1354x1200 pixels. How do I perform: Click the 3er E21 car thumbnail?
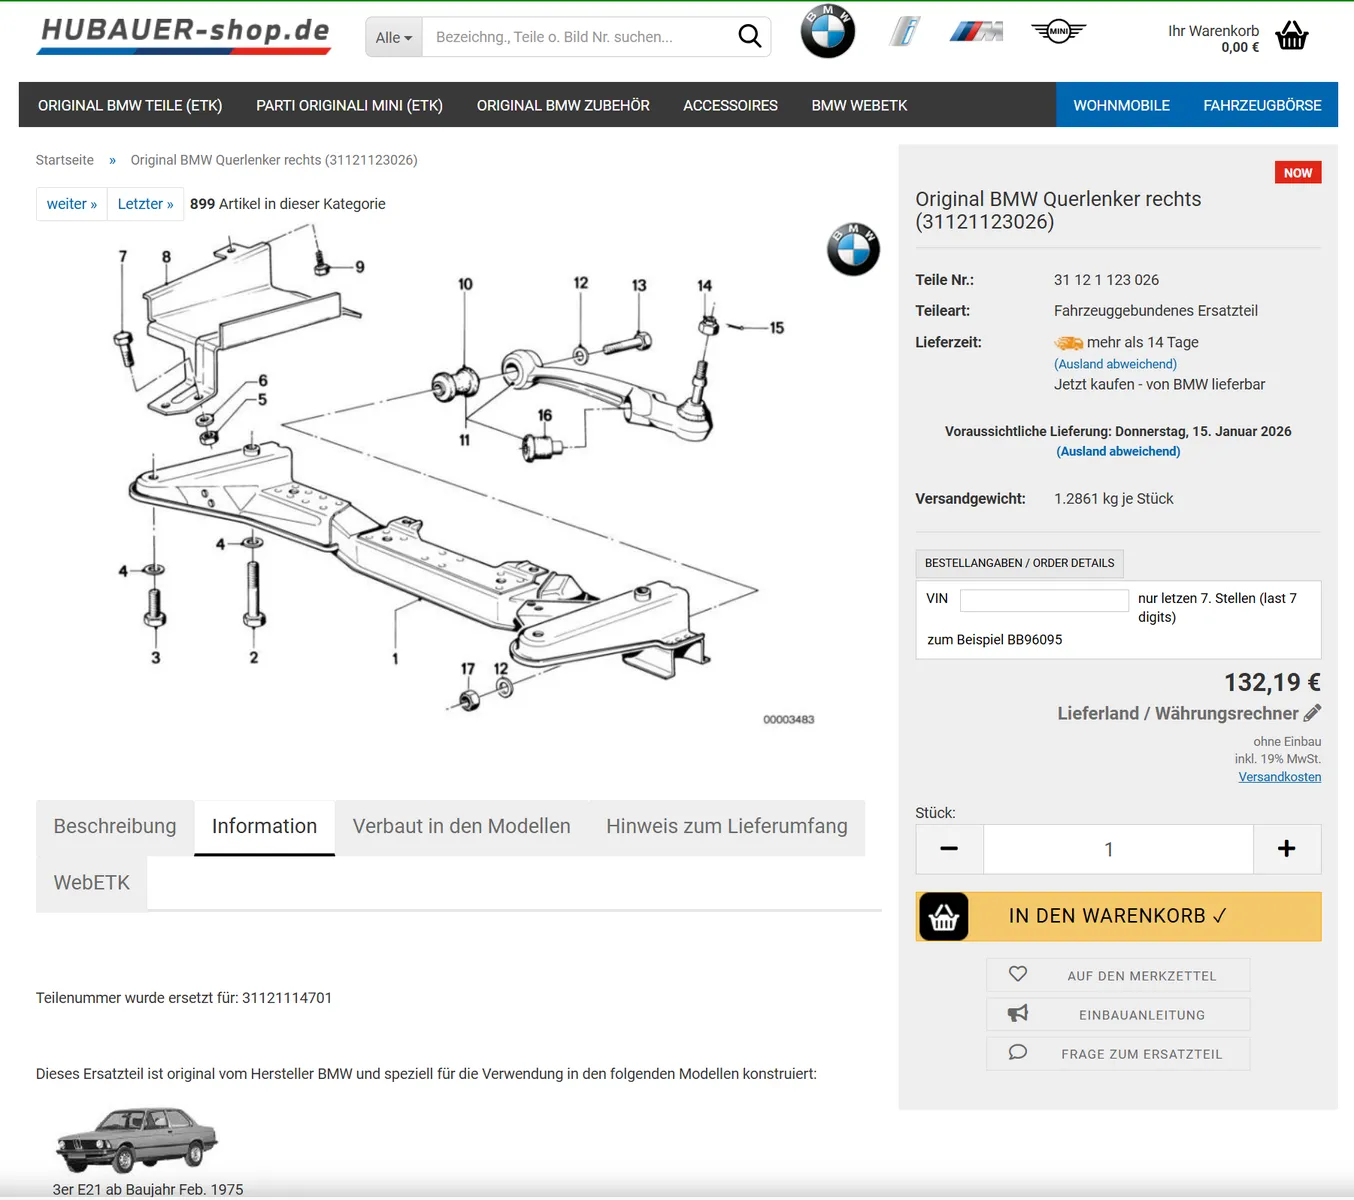136,1139
